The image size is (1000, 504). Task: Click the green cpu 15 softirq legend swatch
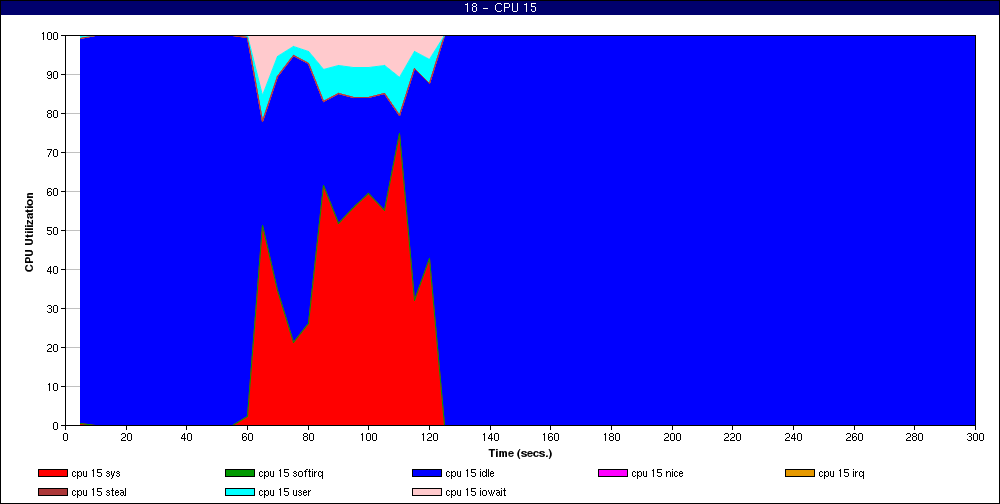pyautogui.click(x=240, y=473)
